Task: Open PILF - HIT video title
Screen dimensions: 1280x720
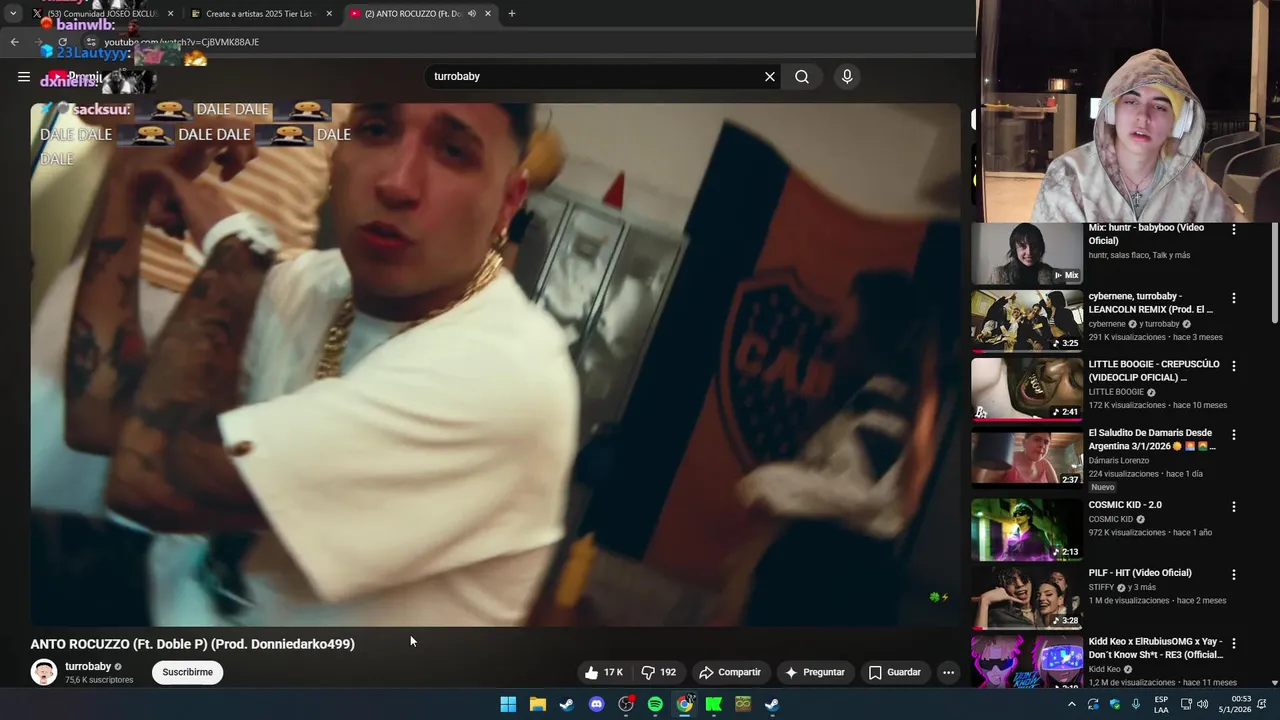Action: coord(1140,573)
